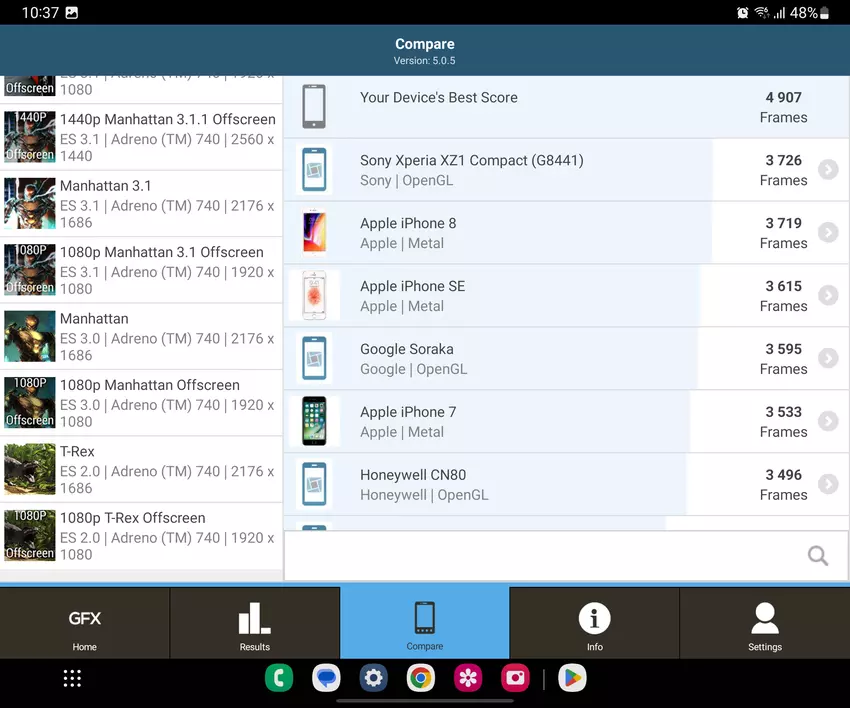This screenshot has height=708, width=850.
Task: Switch to the Results tab
Action: [255, 624]
